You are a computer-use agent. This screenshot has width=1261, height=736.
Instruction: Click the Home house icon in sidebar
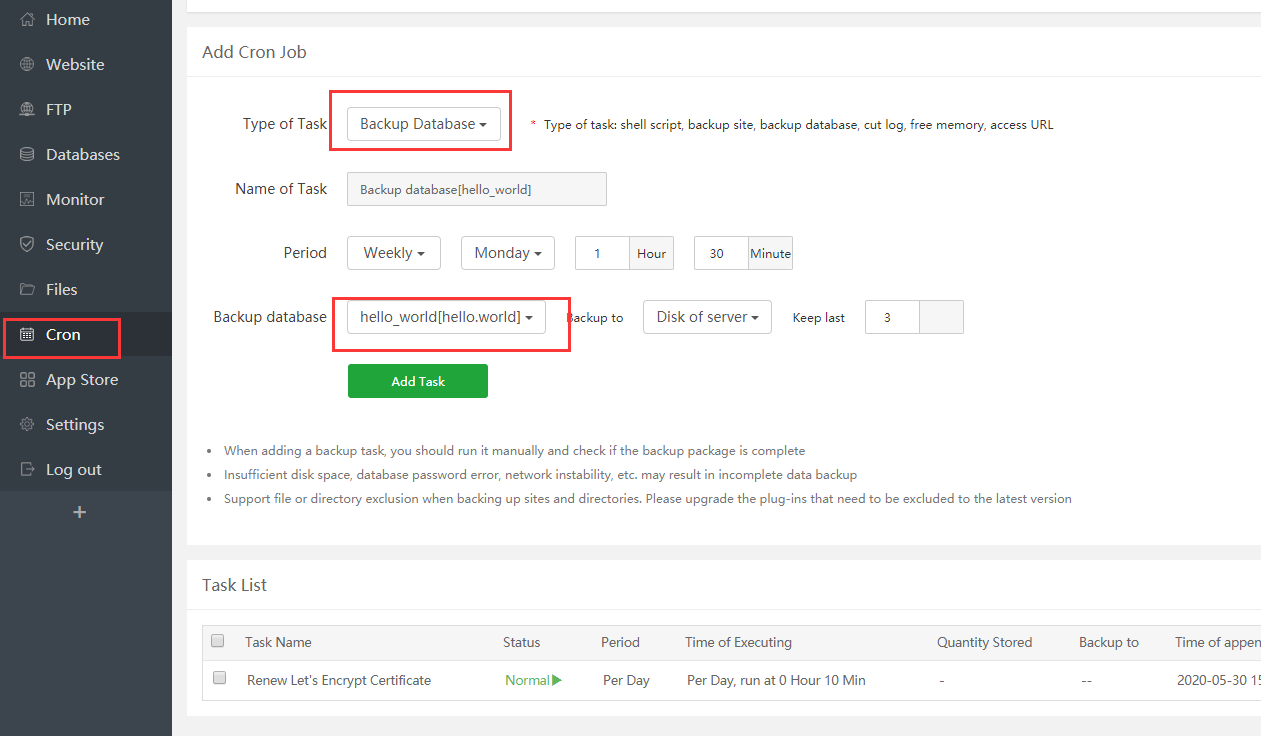coord(27,20)
